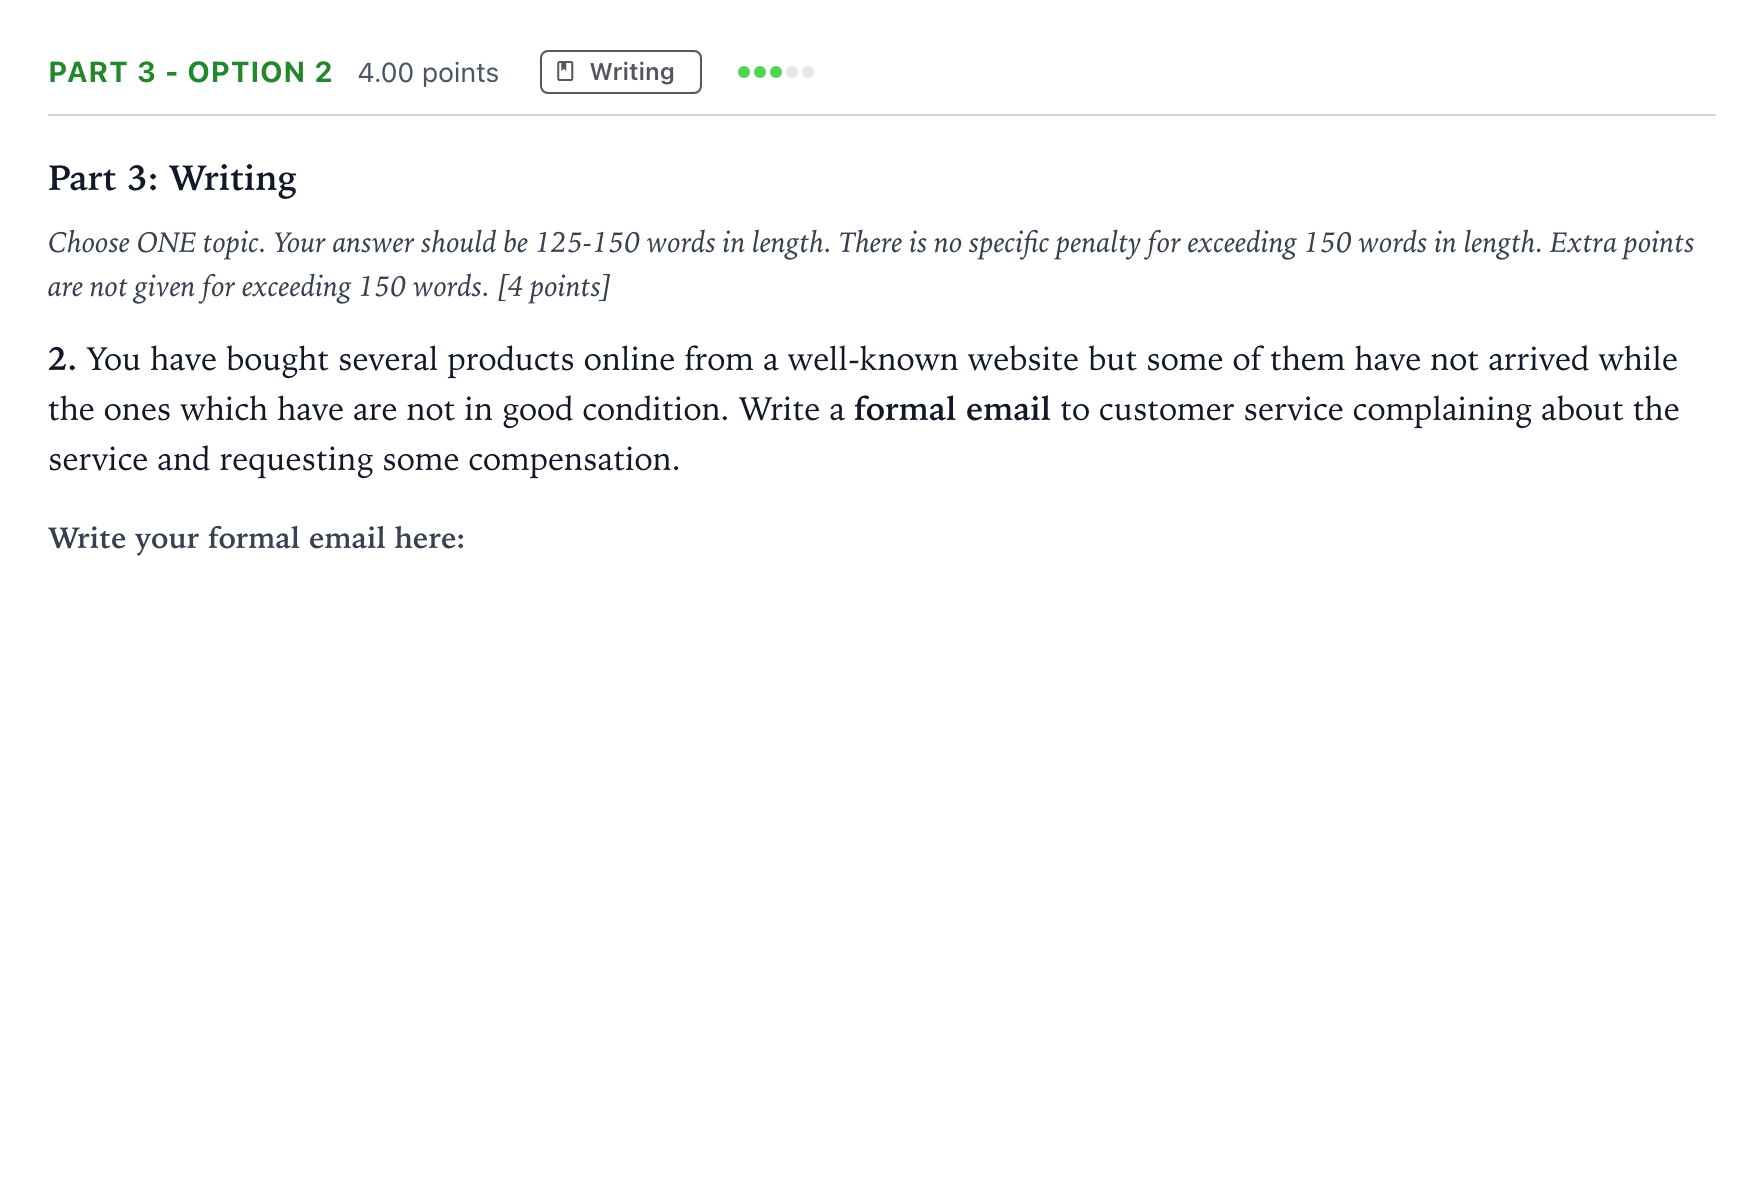Click the [4 points] text in instructions
Screen dimensions: 1764x1190
click(x=553, y=287)
